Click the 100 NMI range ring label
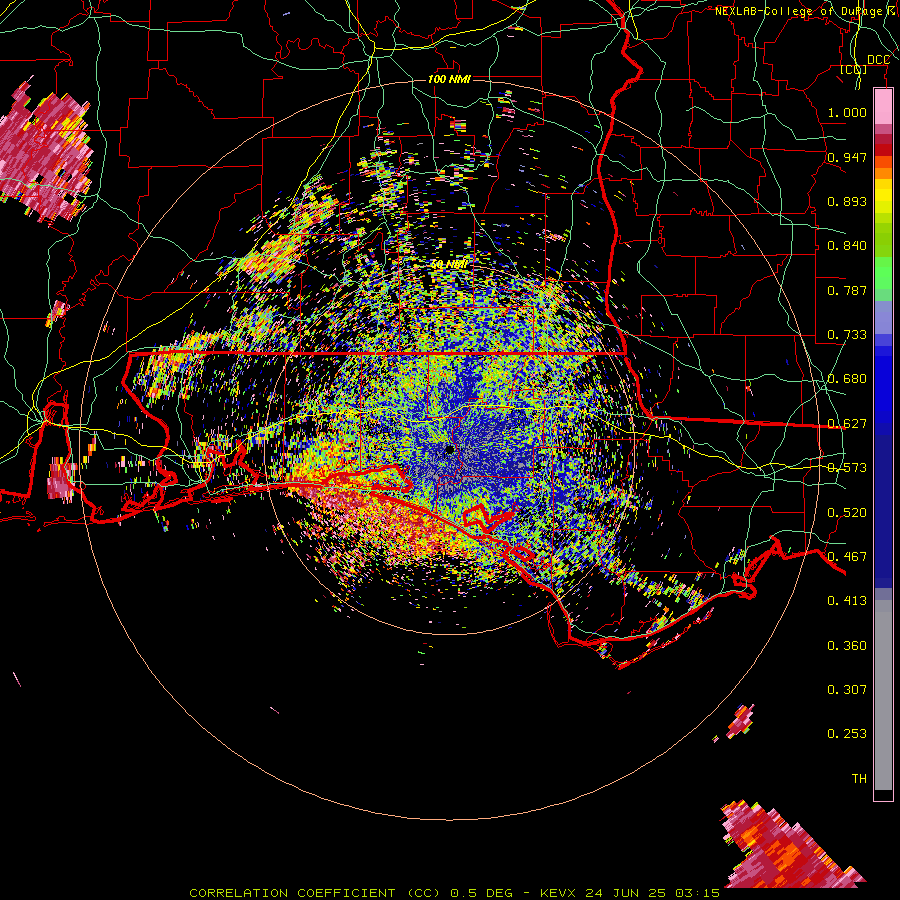Screen dimensions: 900x900 [449, 79]
